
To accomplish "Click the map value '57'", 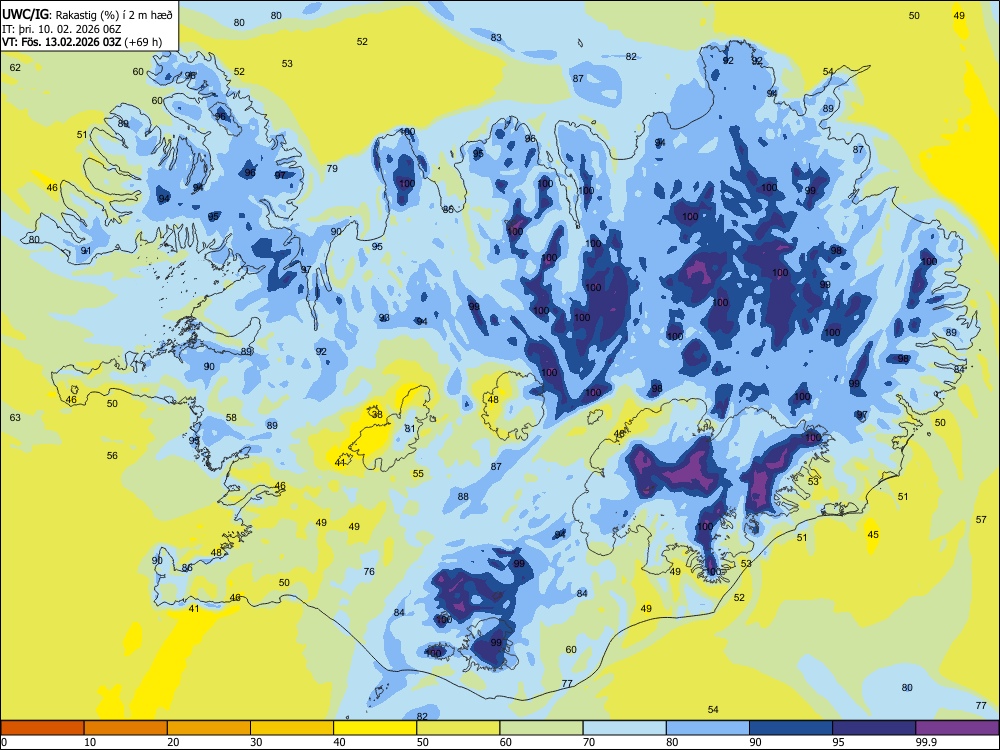I will pyautogui.click(x=982, y=520).
